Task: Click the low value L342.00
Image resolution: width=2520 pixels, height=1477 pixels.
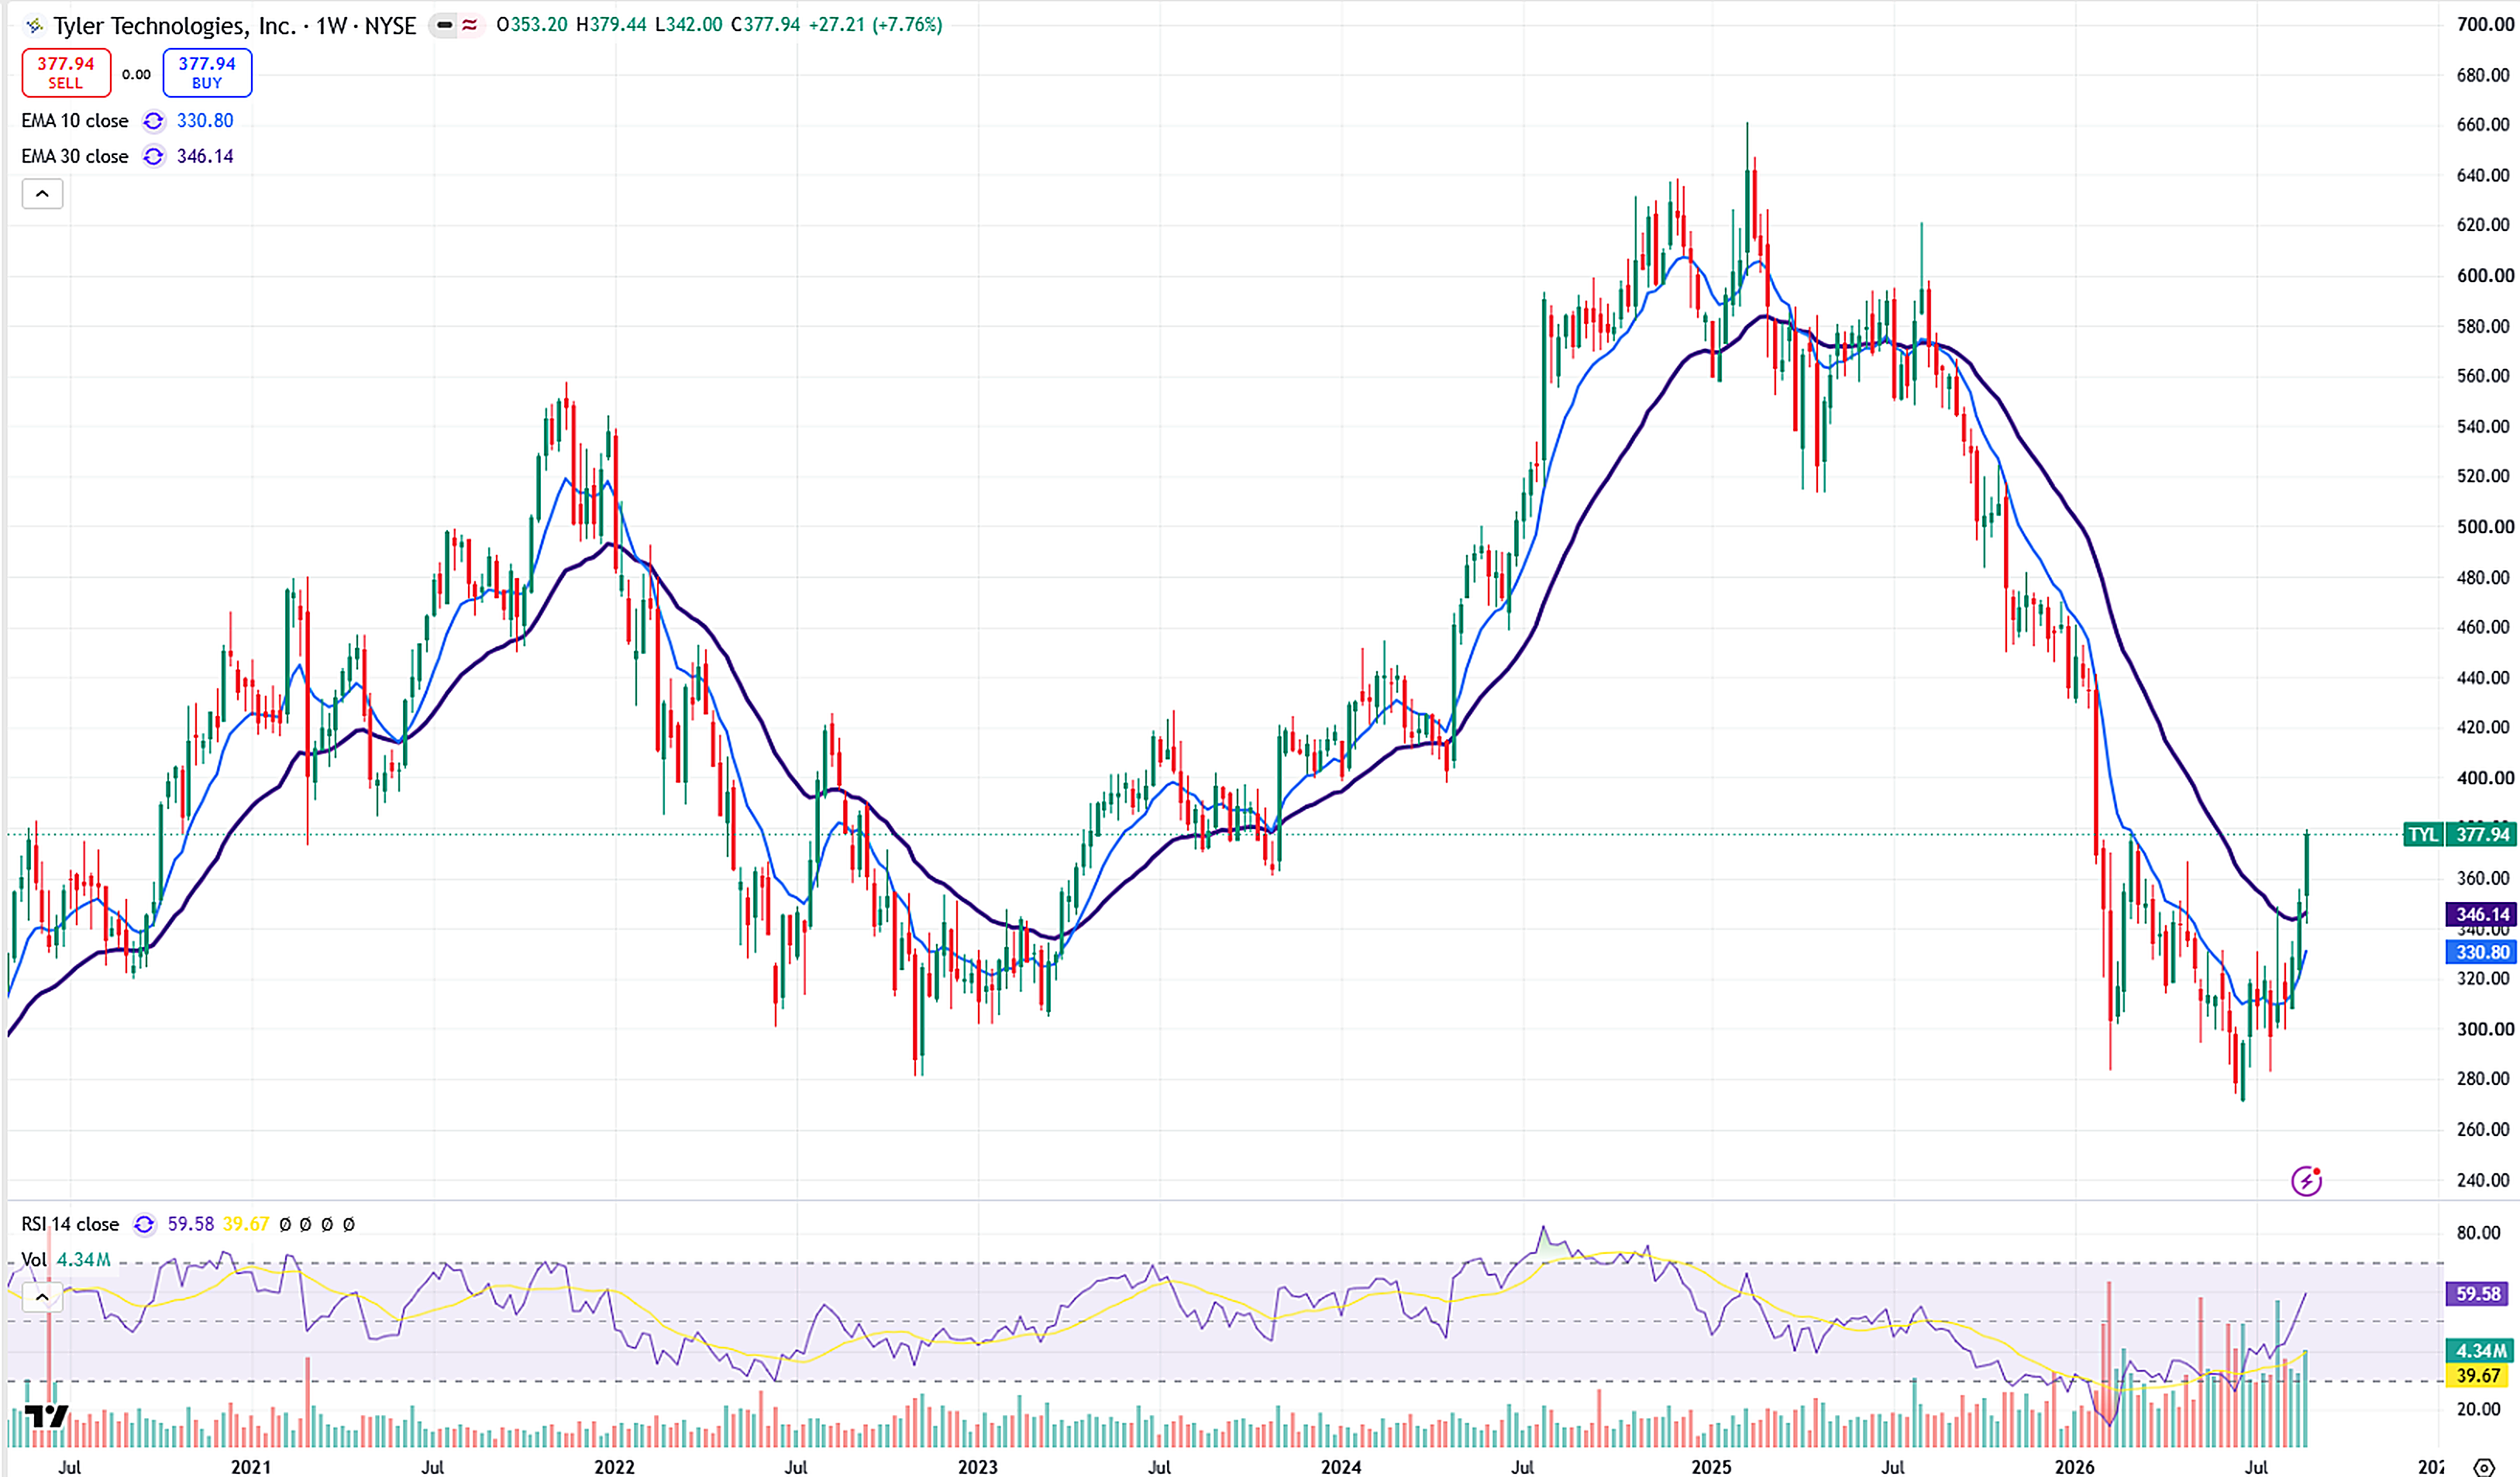Action: click(x=688, y=25)
